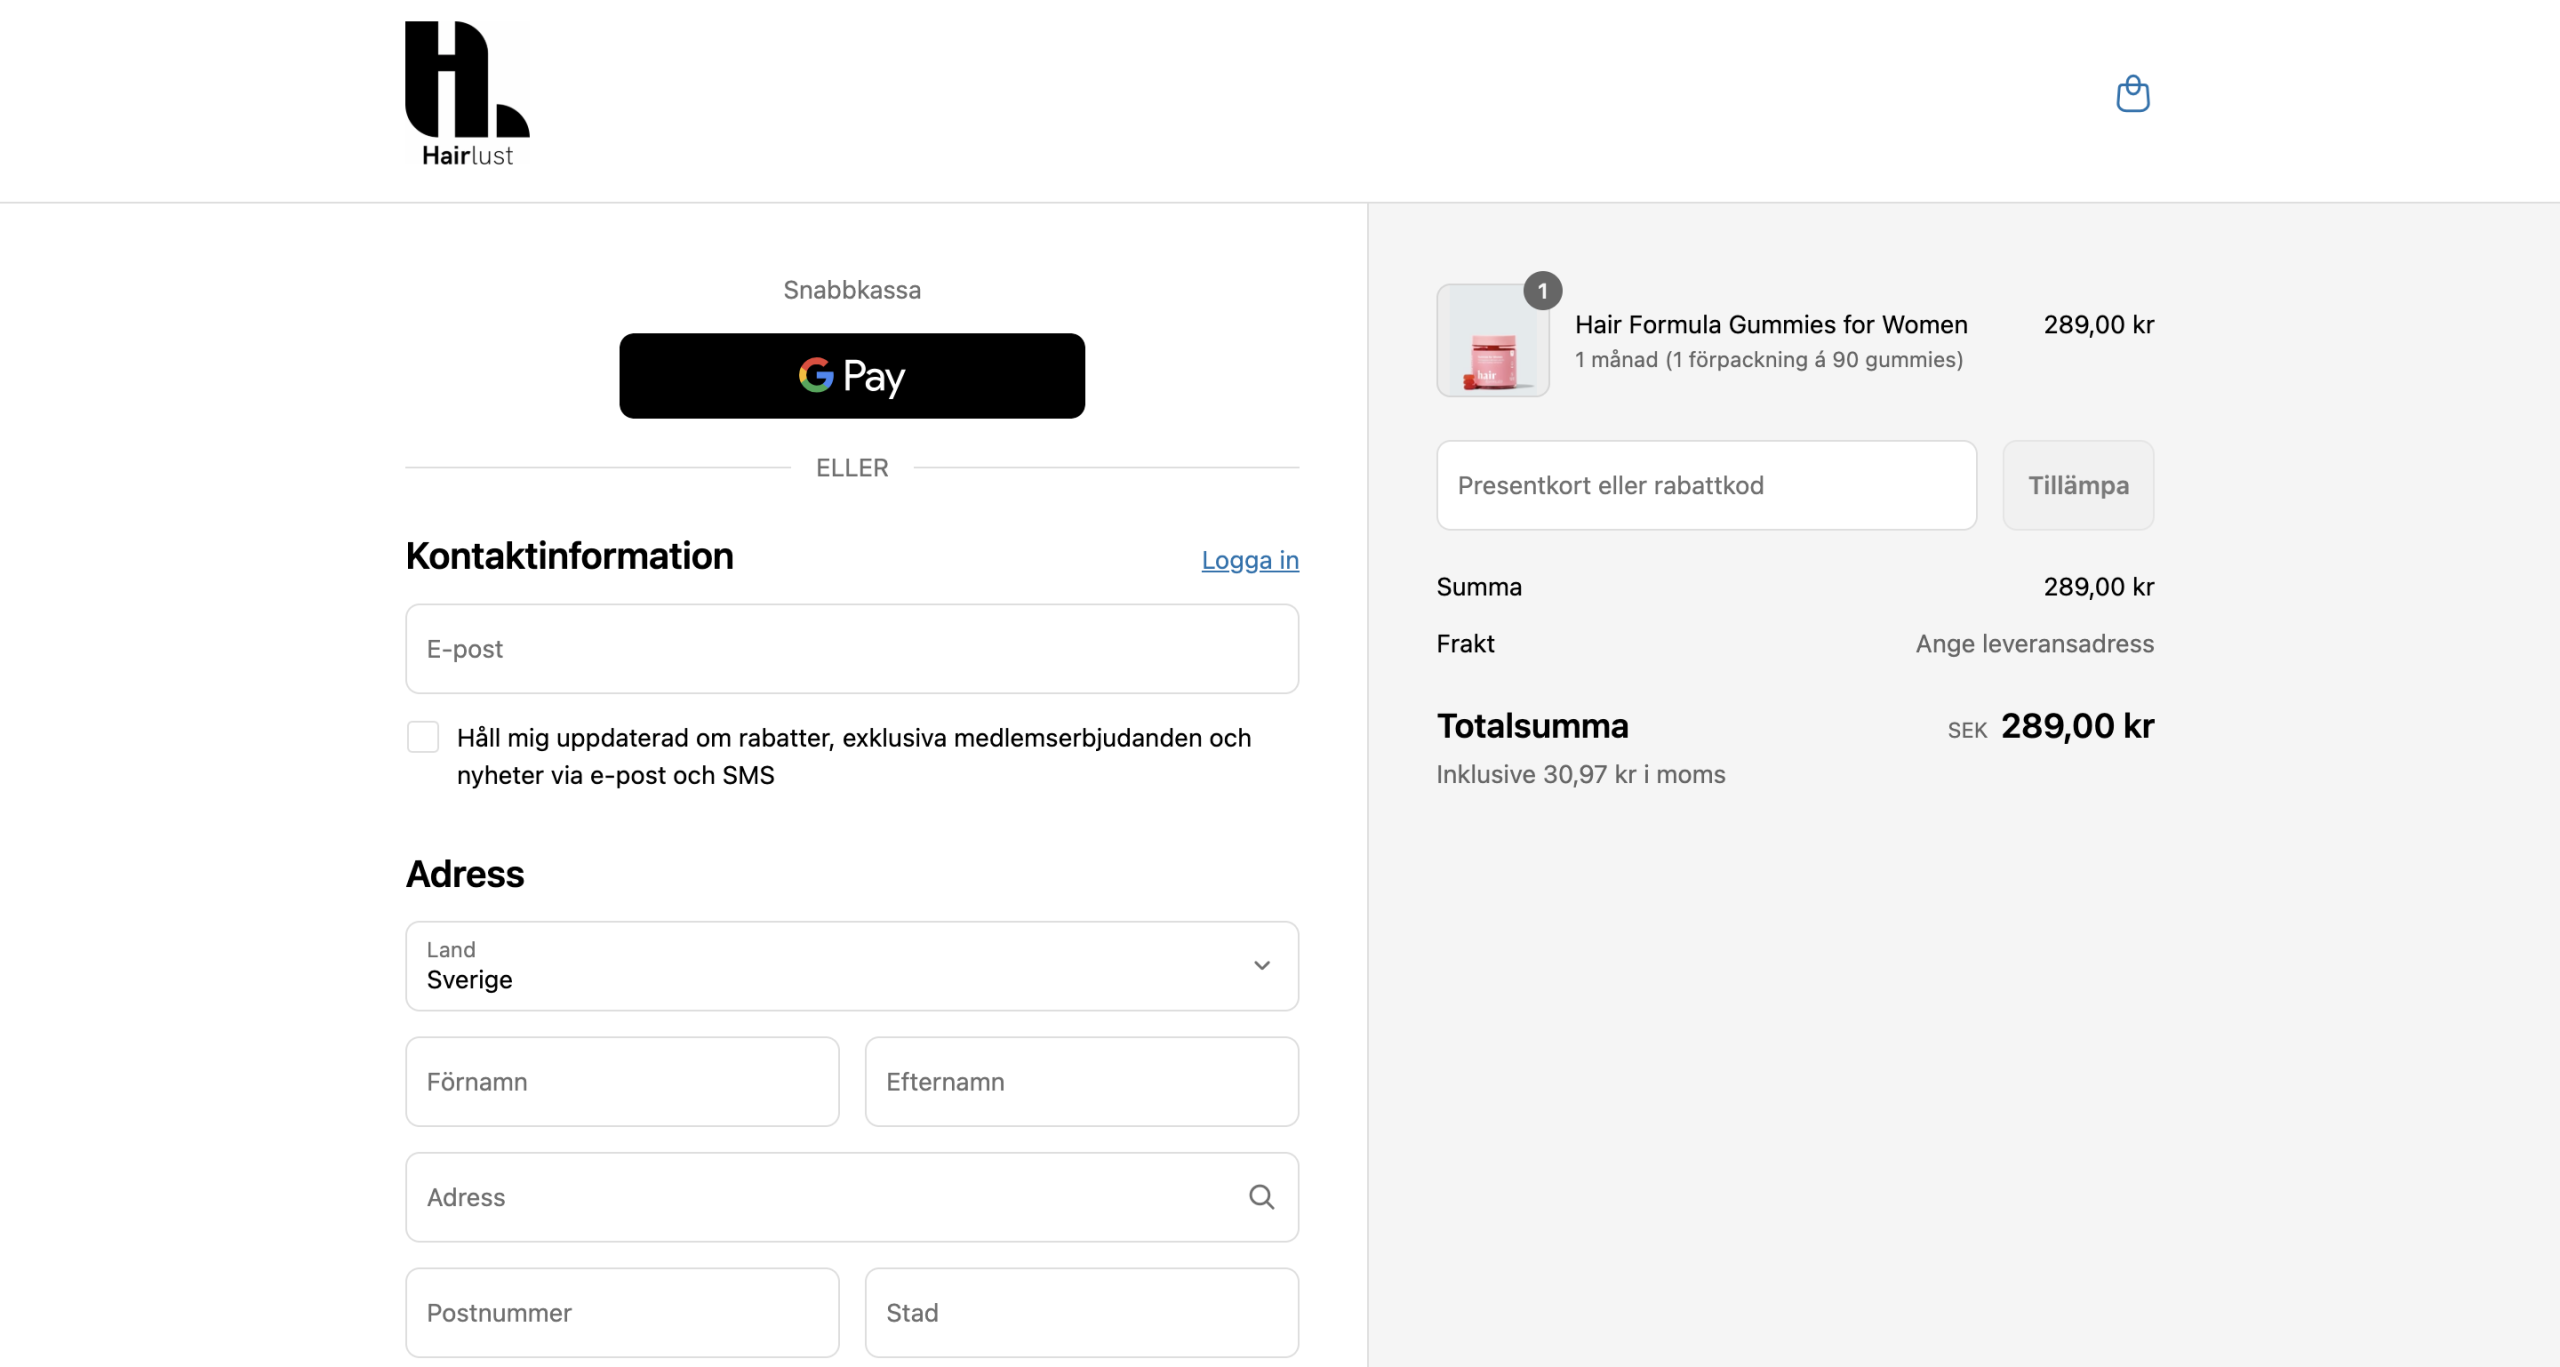Select the Förnamn text field
Screen dimensions: 2560x1367
pyautogui.click(x=622, y=1082)
